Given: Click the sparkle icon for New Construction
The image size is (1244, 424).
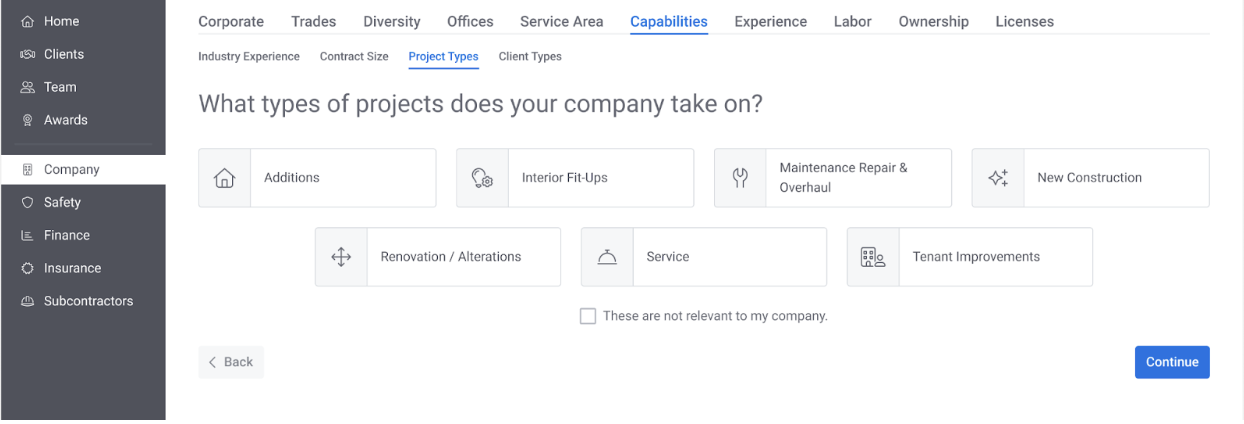Looking at the screenshot, I should [998, 178].
